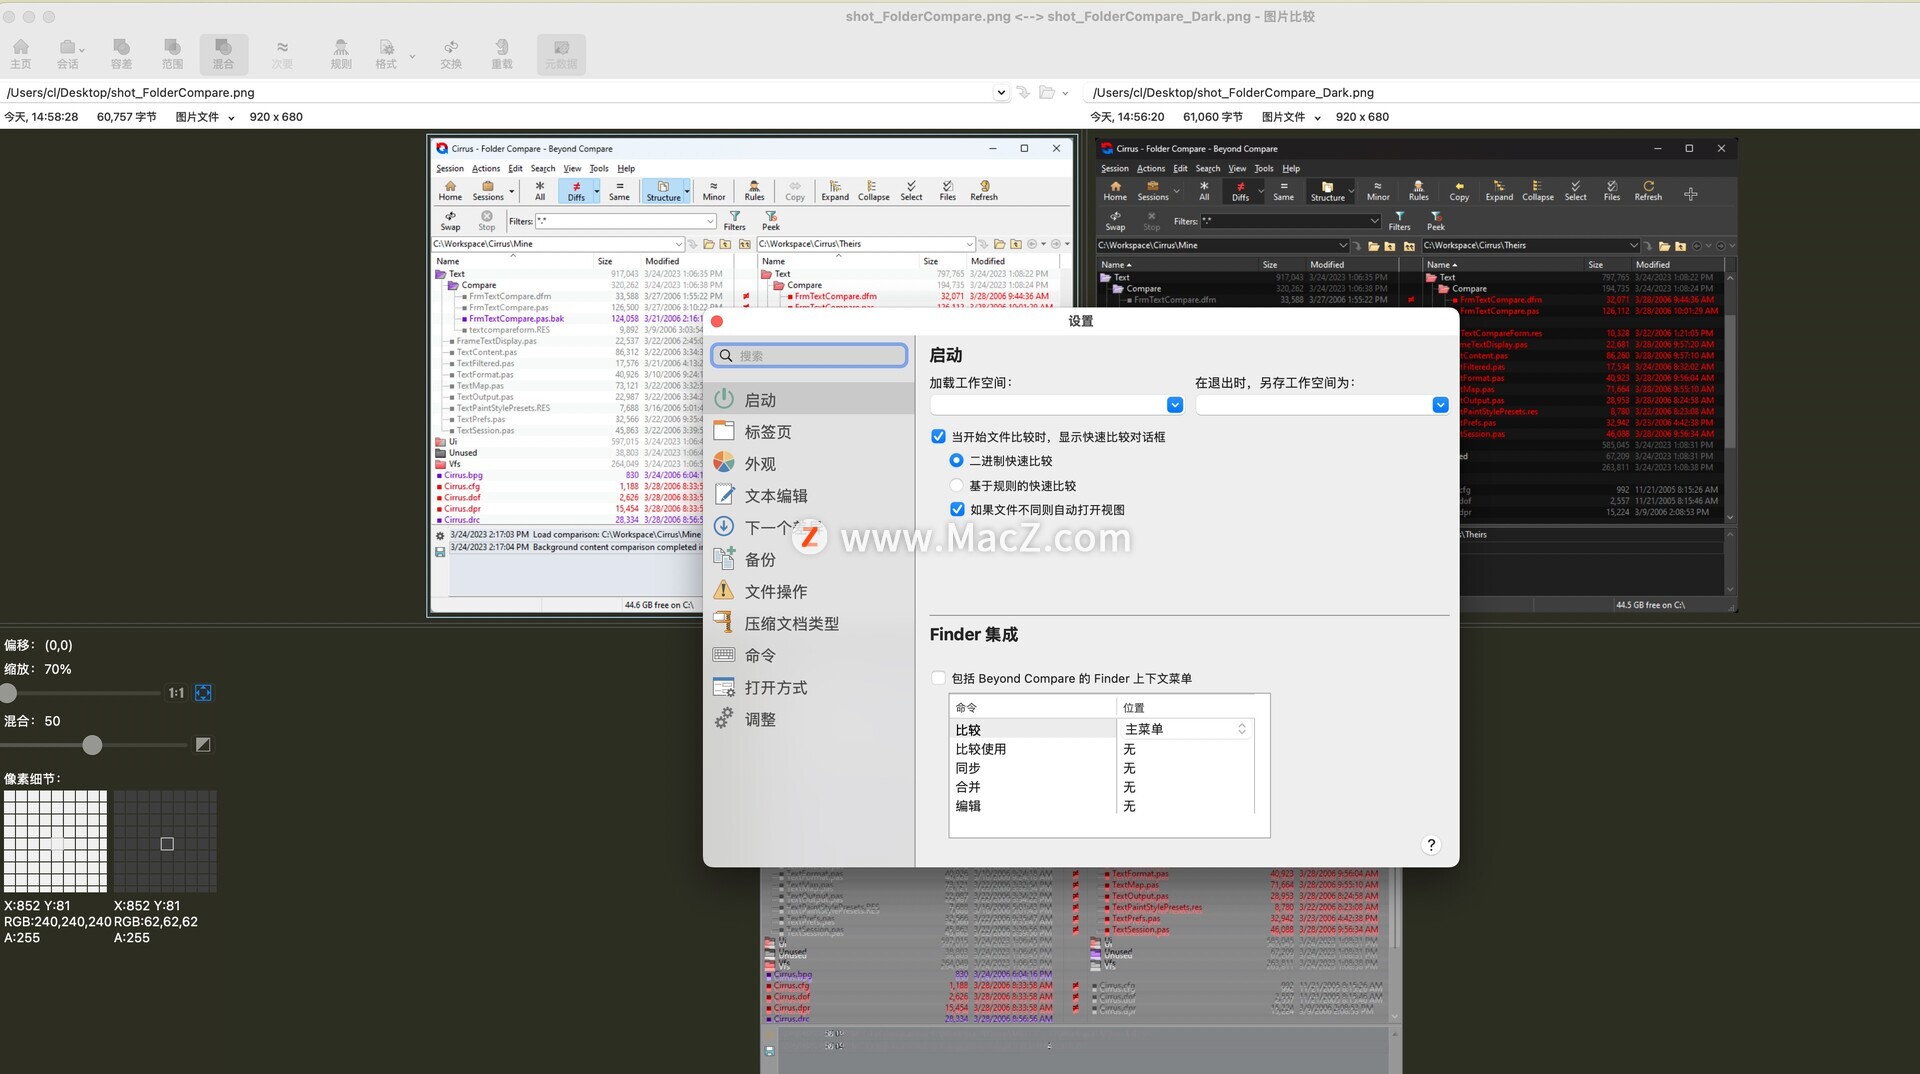
Task: Click the 格式 format toolbar icon
Action: [386, 54]
